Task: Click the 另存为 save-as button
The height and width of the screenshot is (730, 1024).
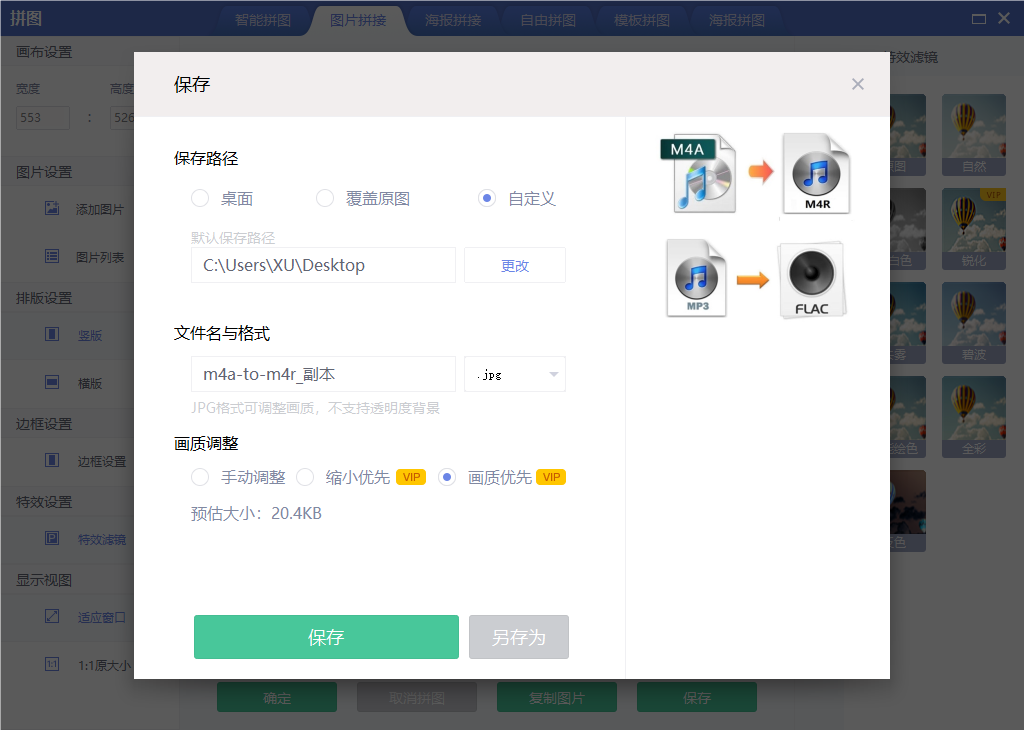Action: pos(518,637)
